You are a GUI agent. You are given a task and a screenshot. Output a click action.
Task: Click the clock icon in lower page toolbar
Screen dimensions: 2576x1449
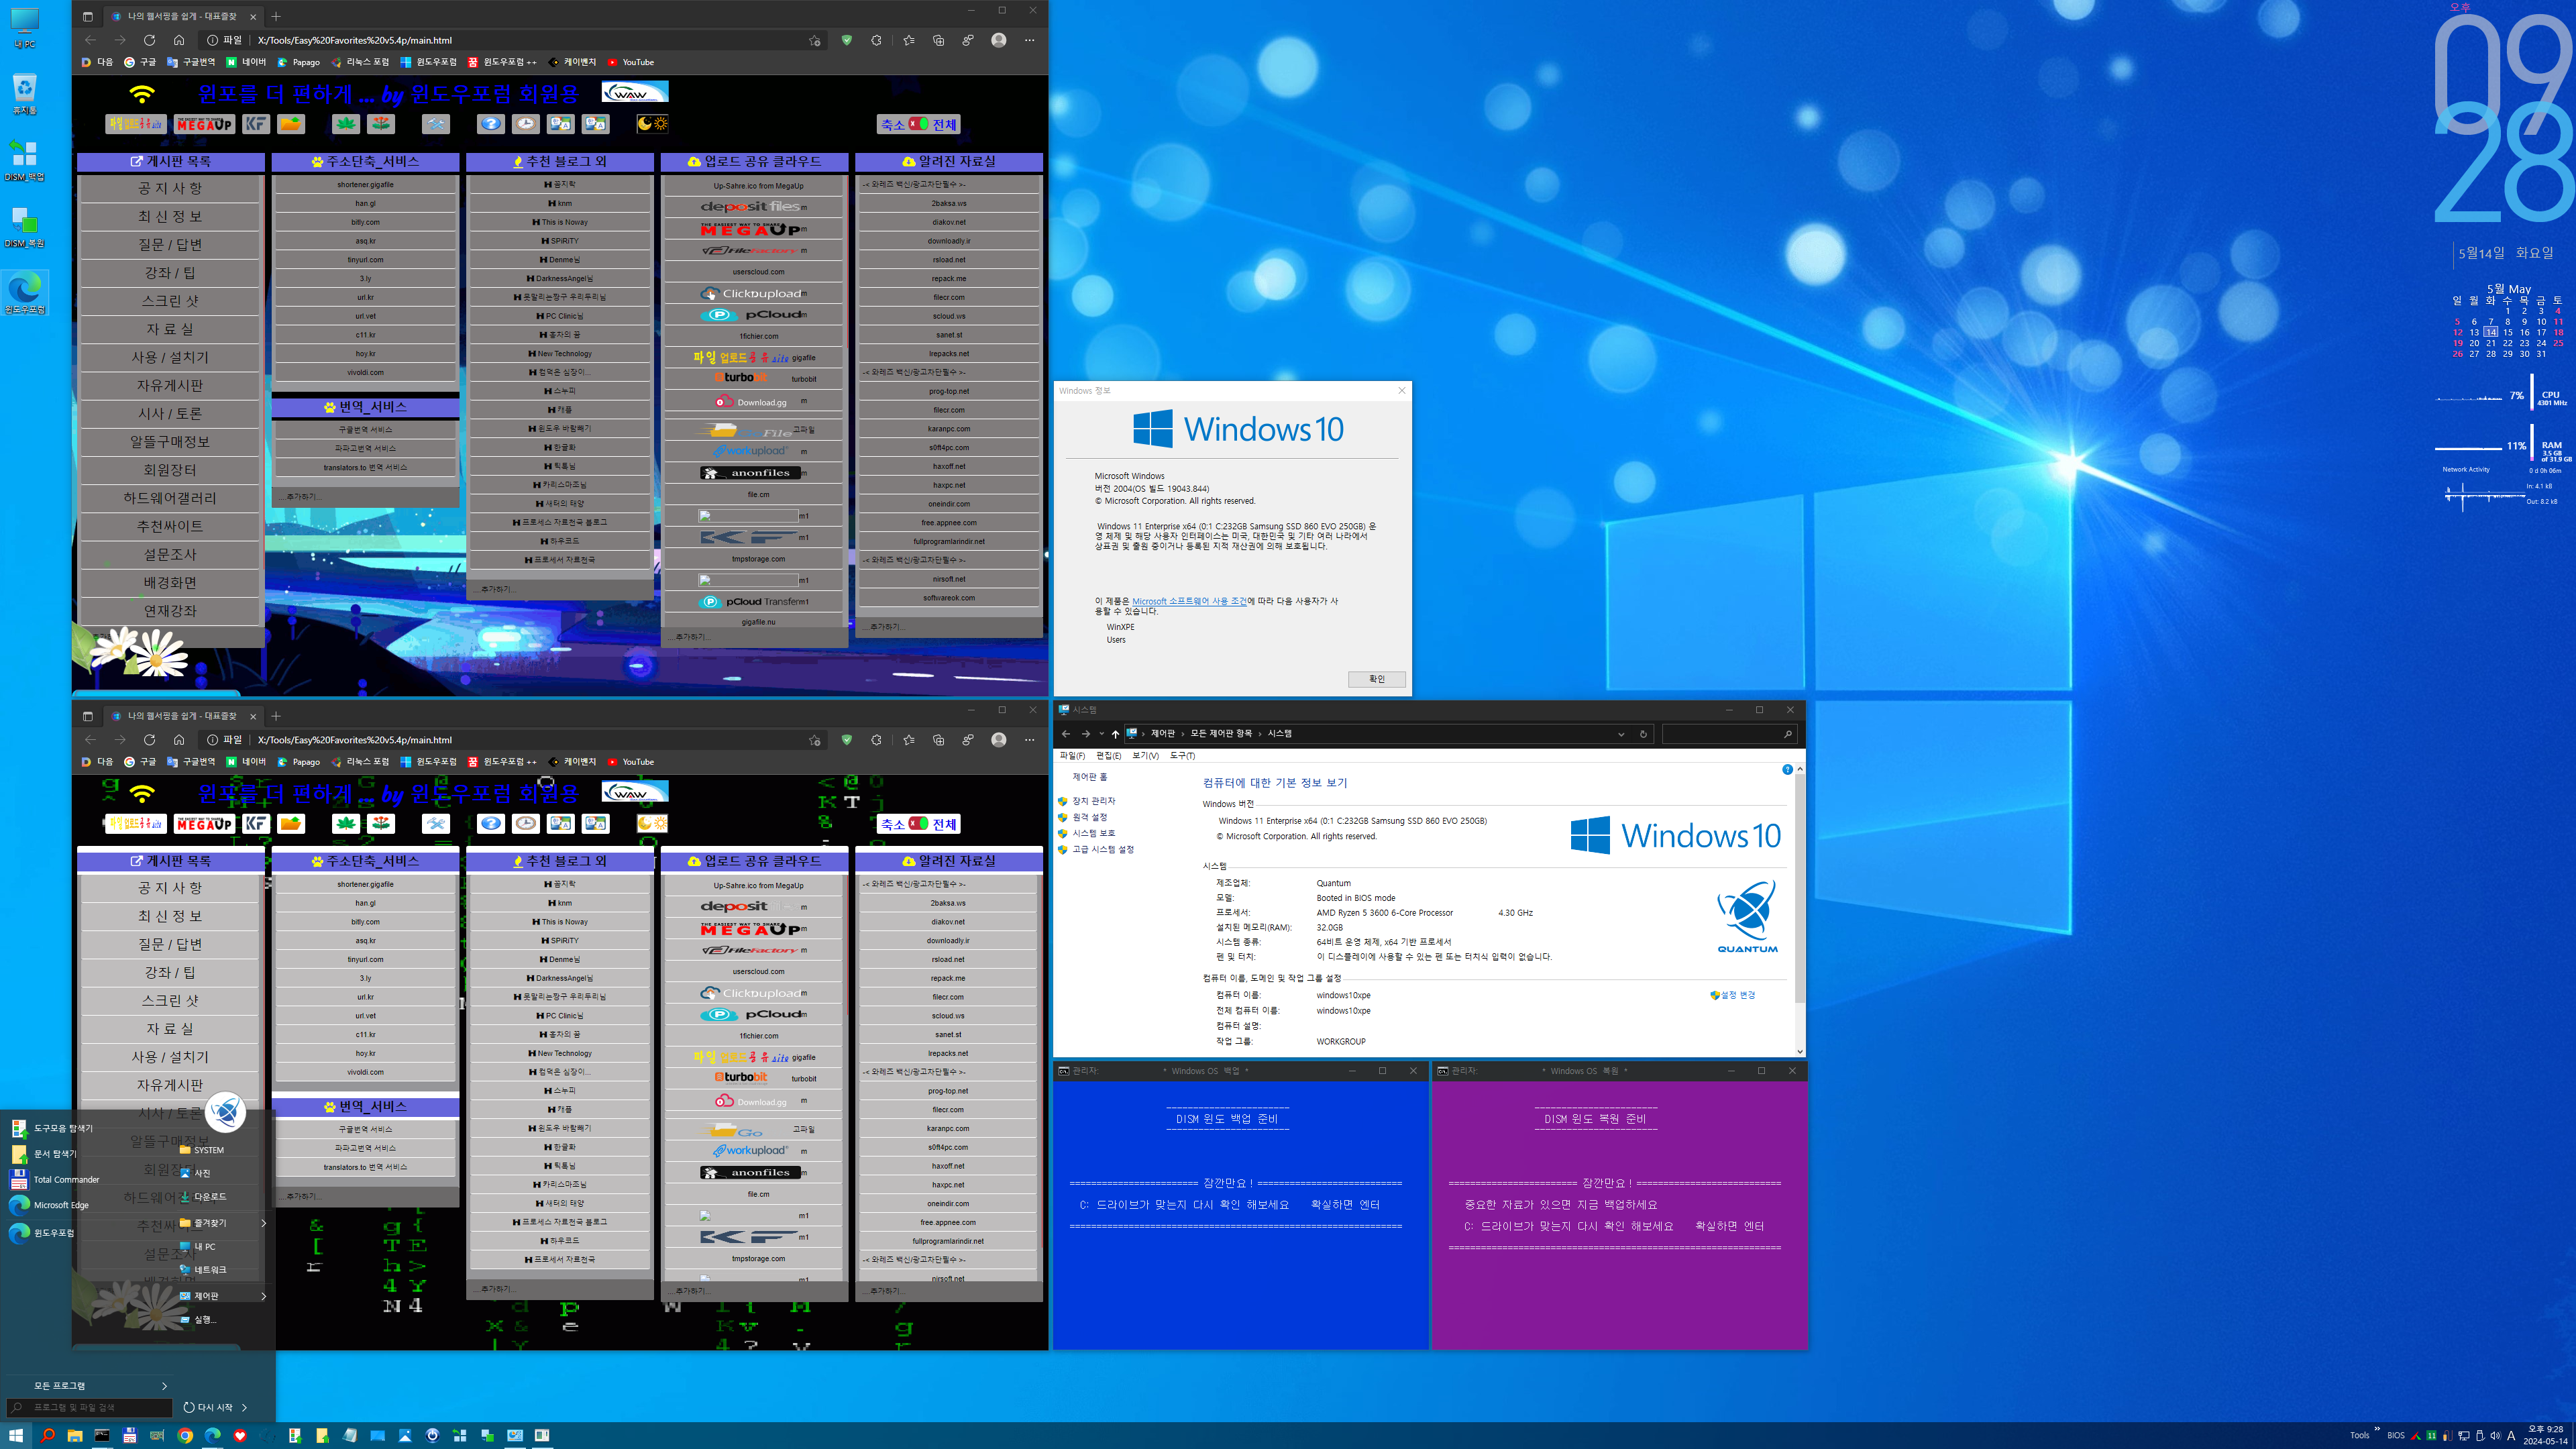point(526,824)
